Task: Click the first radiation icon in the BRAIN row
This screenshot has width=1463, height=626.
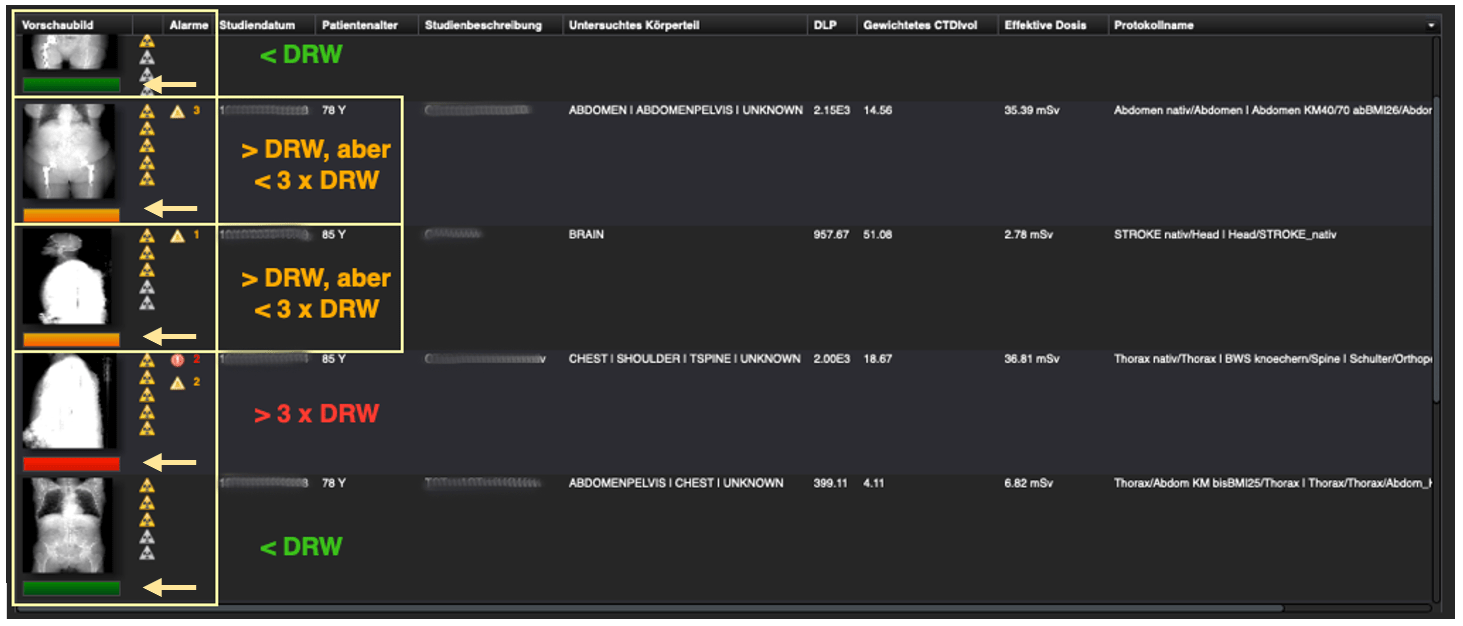Action: point(147,236)
